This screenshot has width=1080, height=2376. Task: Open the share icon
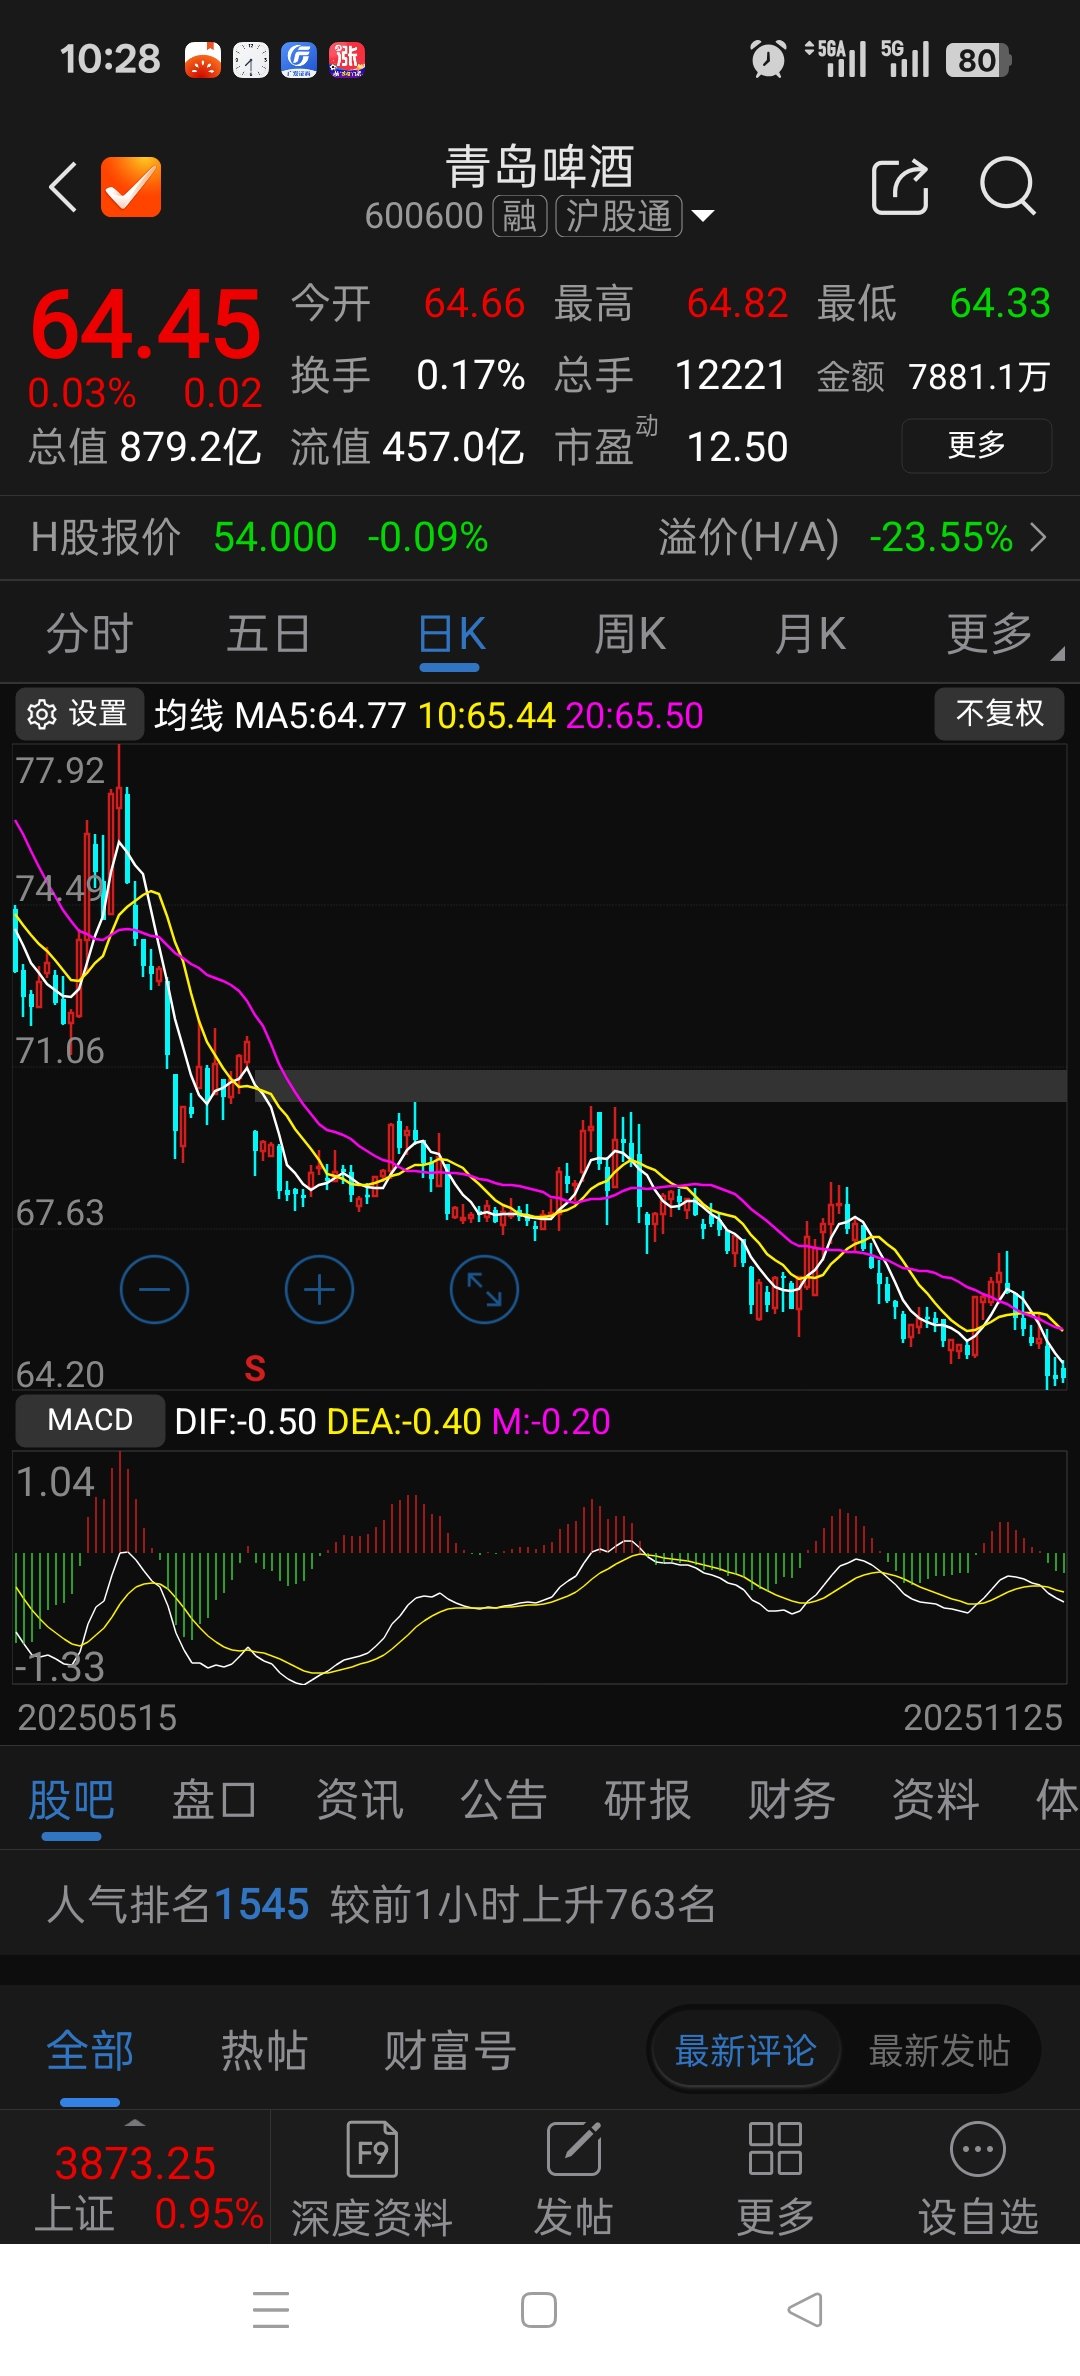[900, 186]
